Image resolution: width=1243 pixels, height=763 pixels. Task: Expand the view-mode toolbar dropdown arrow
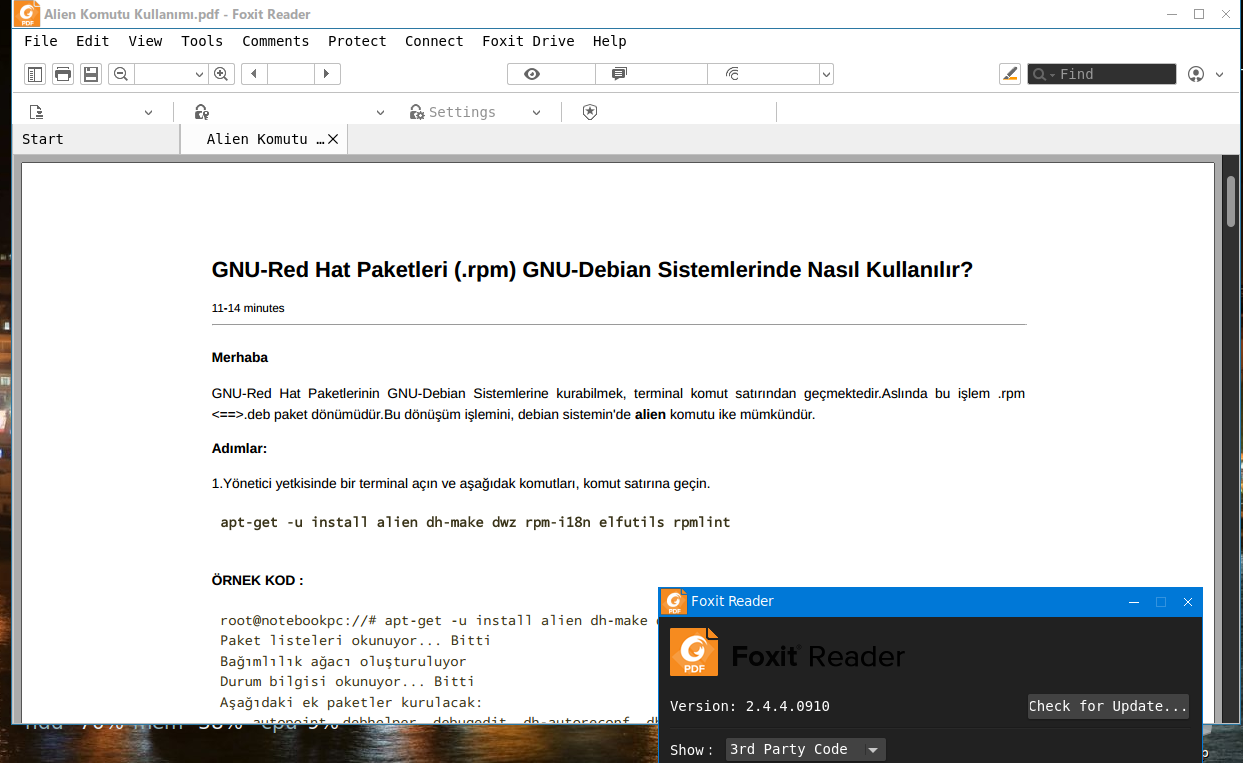(826, 74)
